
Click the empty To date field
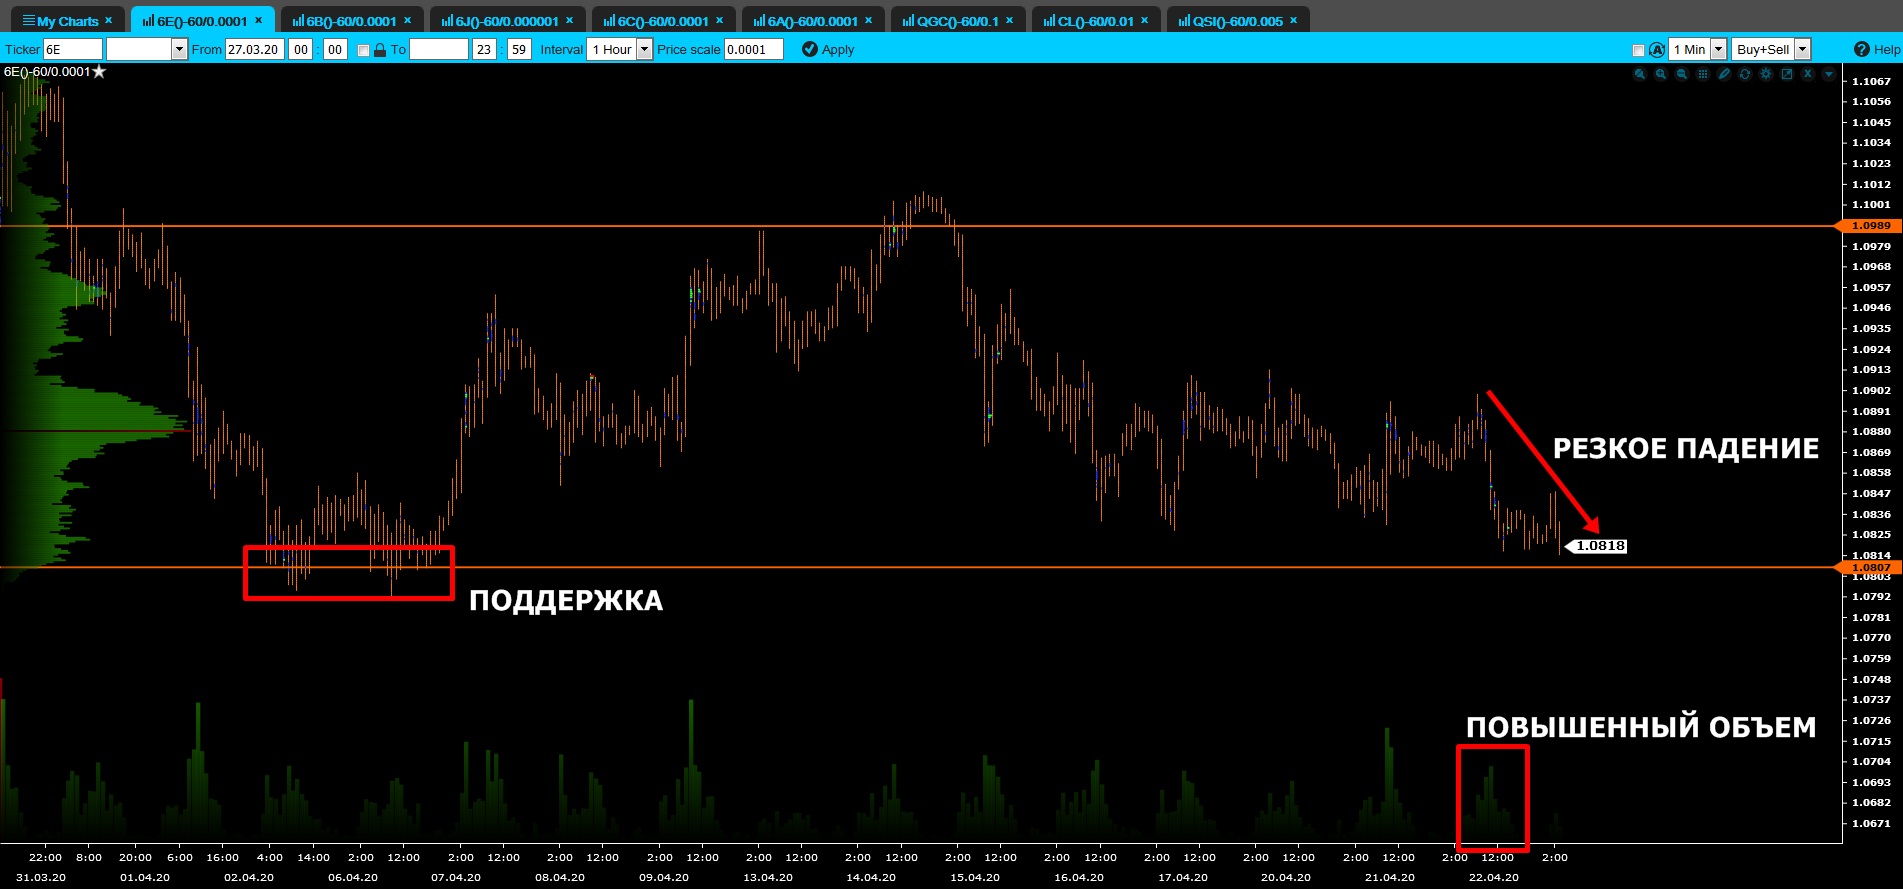click(439, 50)
